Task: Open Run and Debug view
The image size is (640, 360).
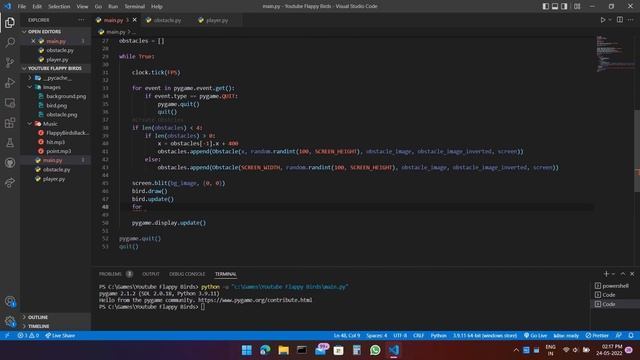Action: tap(10, 82)
